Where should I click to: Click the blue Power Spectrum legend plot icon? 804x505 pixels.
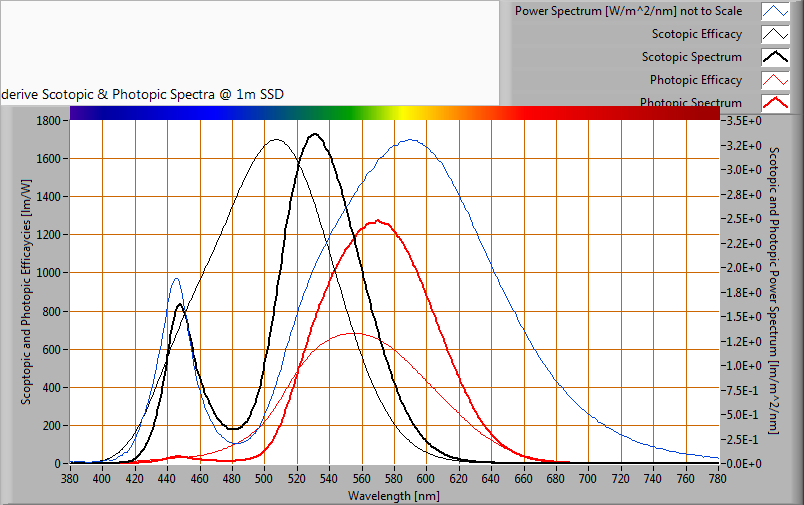tap(775, 12)
